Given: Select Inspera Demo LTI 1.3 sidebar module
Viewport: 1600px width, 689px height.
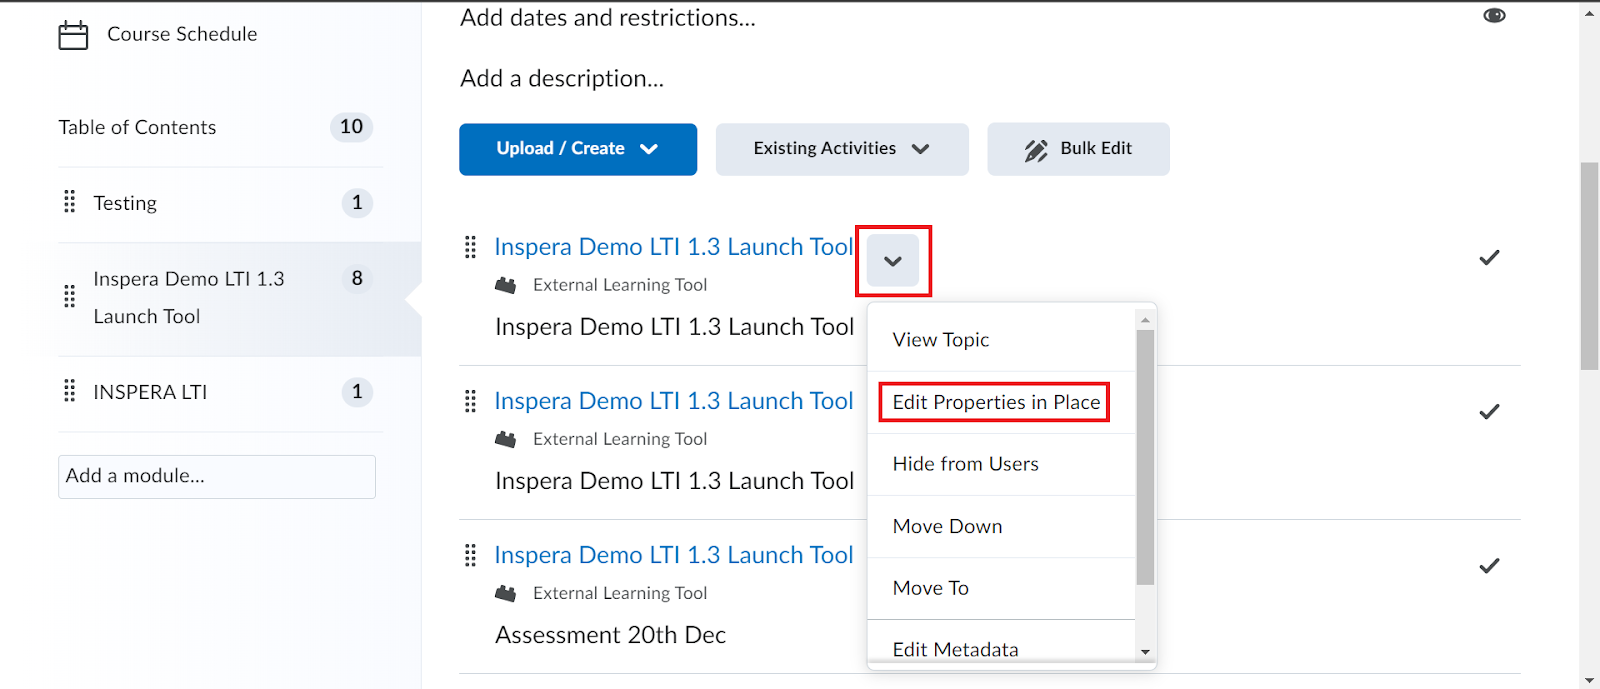Looking at the screenshot, I should tap(189, 297).
